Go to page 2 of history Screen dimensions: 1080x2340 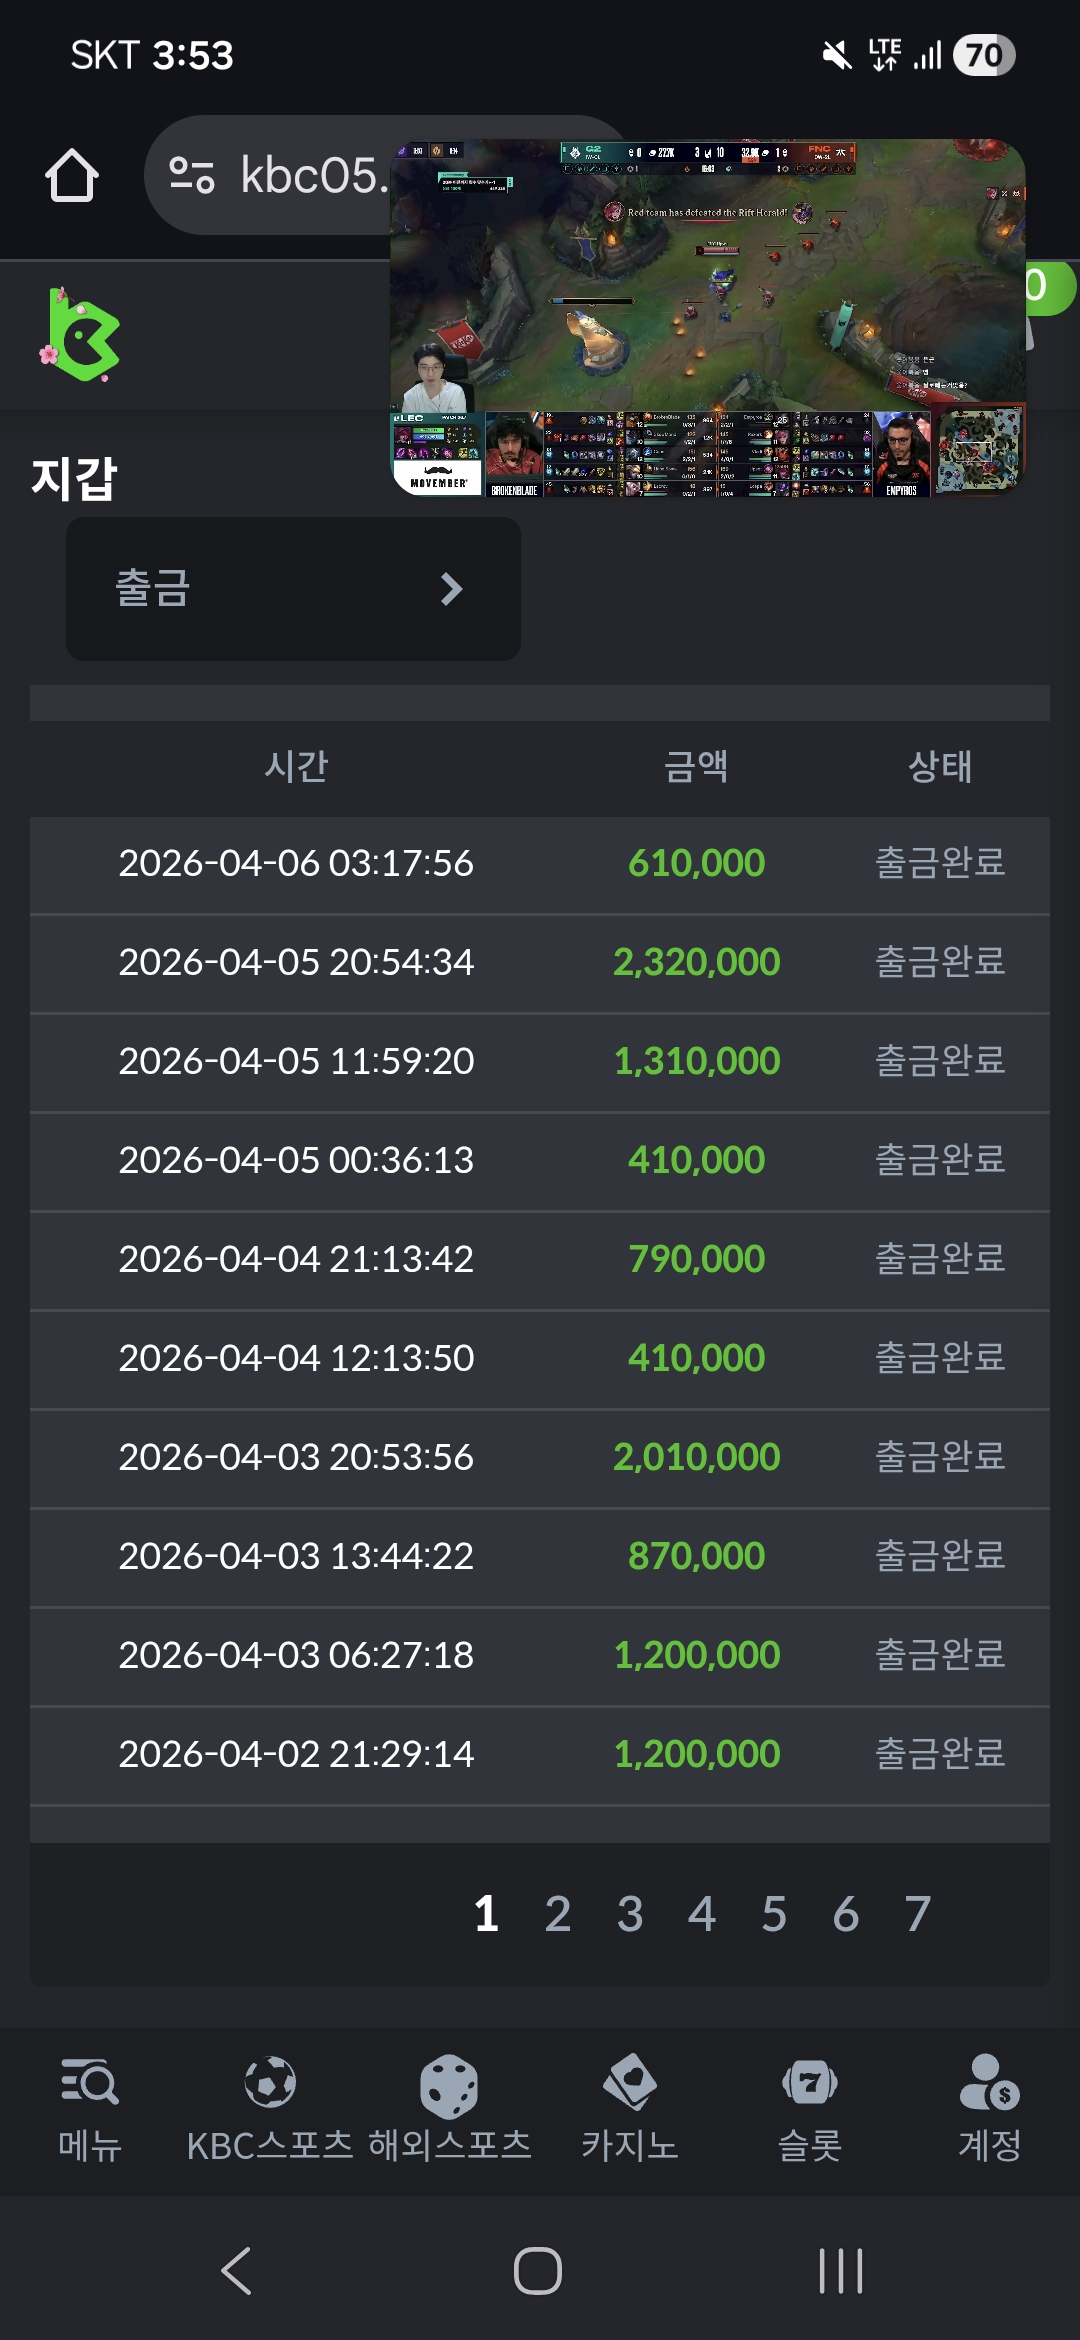tap(558, 1914)
